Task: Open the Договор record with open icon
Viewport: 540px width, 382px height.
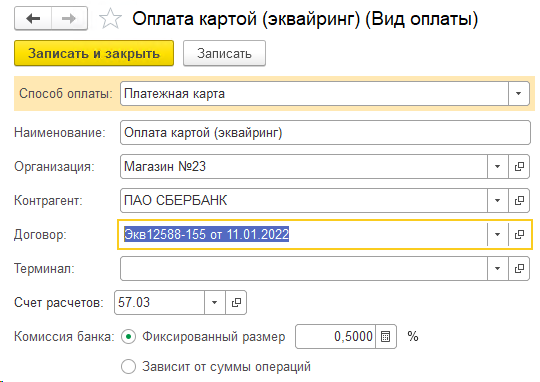Action: pos(519,235)
